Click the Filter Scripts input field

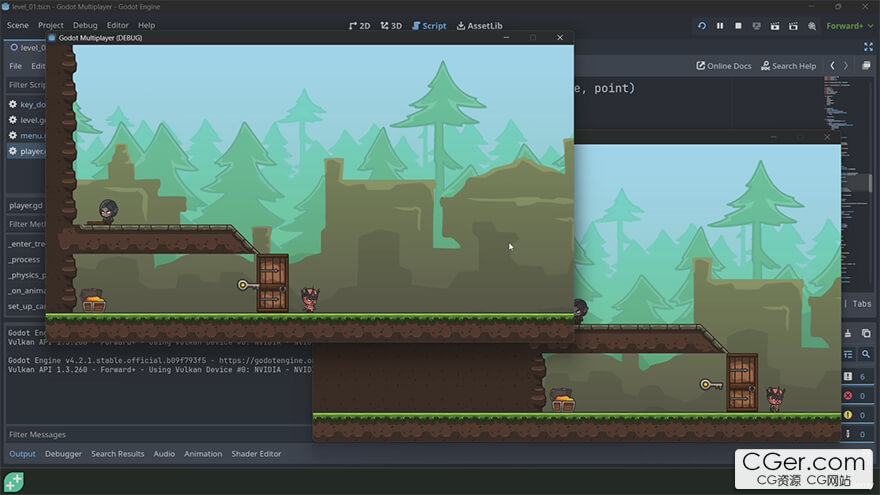pos(26,85)
